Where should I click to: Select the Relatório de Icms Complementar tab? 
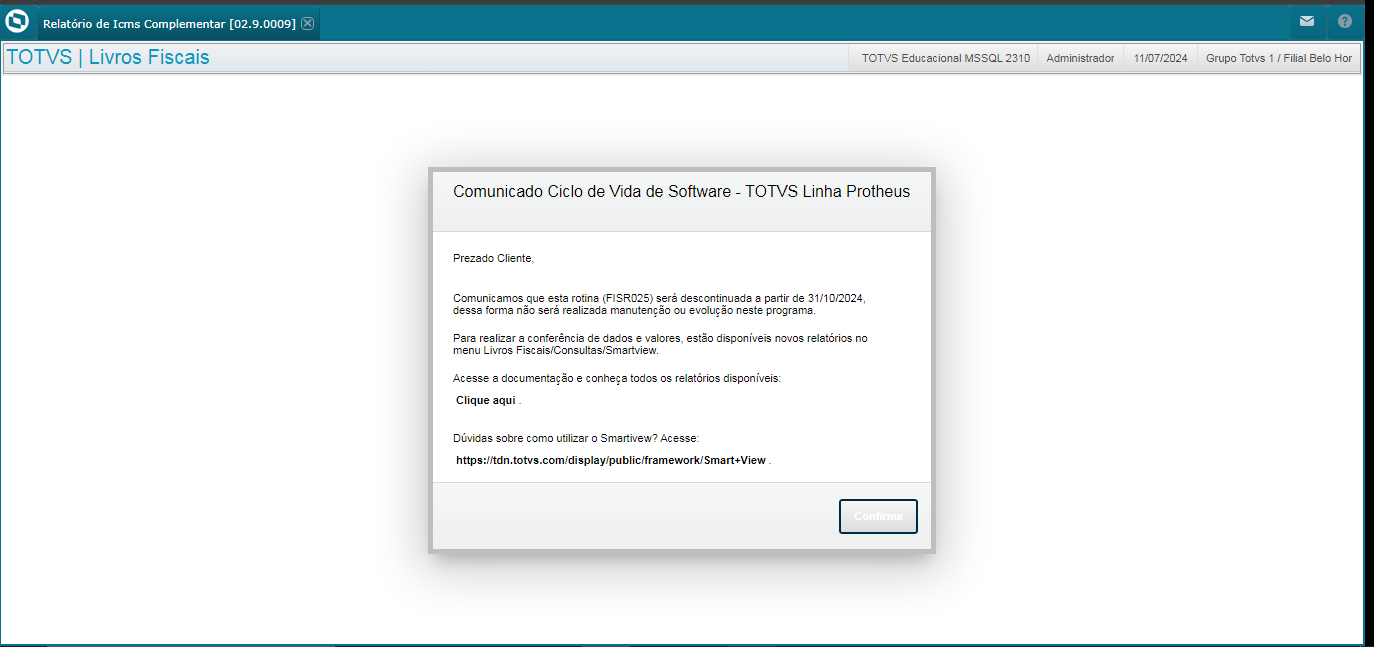[x=178, y=23]
